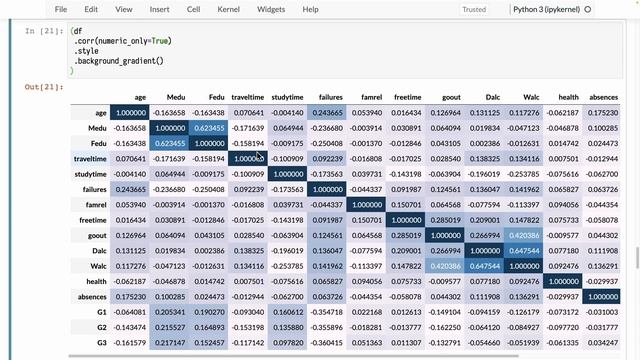The height and width of the screenshot is (360, 640).
Task: Click the 0.420386 cell in the goout row
Action: [x=524, y=236]
